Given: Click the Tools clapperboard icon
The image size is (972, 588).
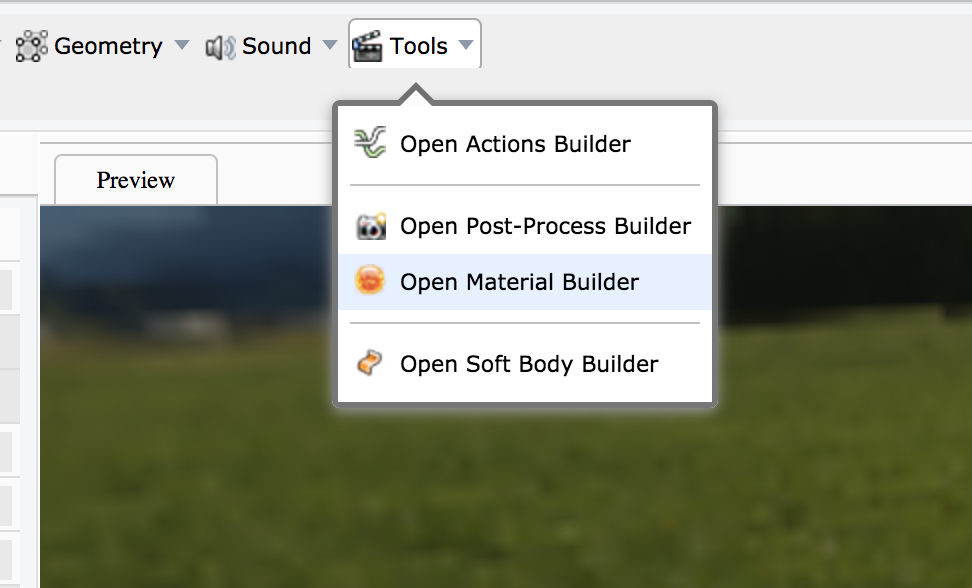Looking at the screenshot, I should [x=367, y=46].
